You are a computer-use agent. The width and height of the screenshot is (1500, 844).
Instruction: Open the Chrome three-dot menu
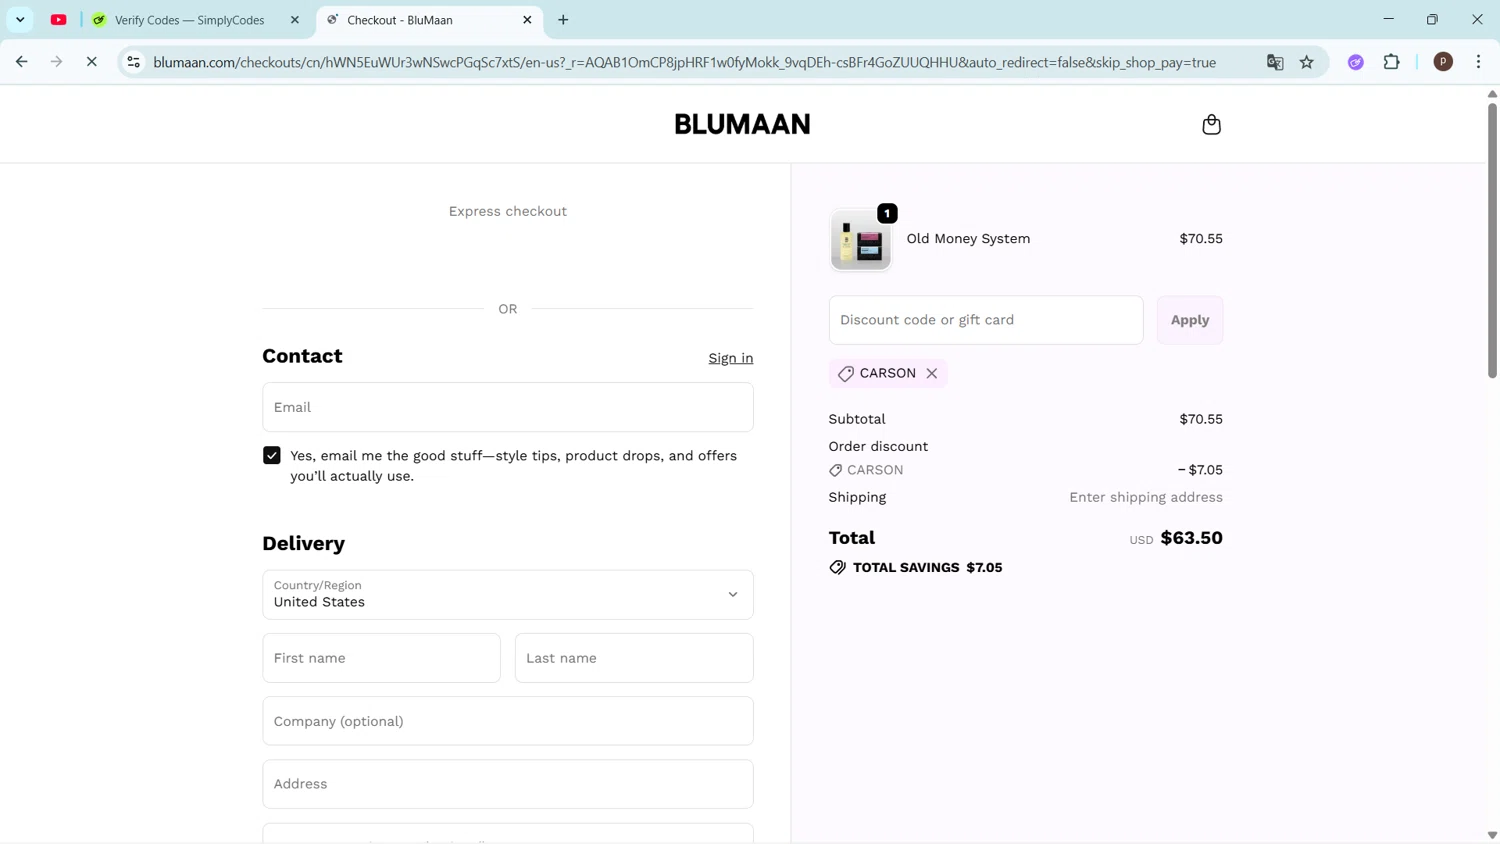(x=1478, y=62)
